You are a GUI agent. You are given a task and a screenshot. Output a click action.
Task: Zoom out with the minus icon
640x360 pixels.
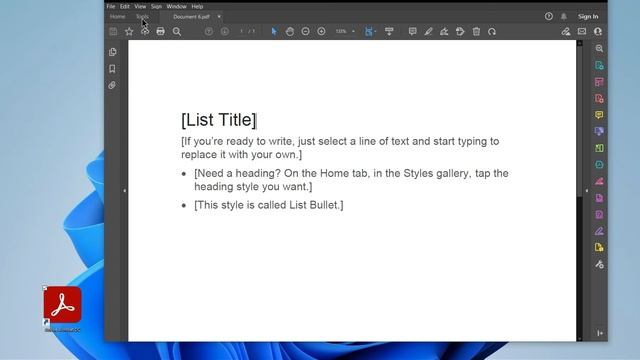305,31
